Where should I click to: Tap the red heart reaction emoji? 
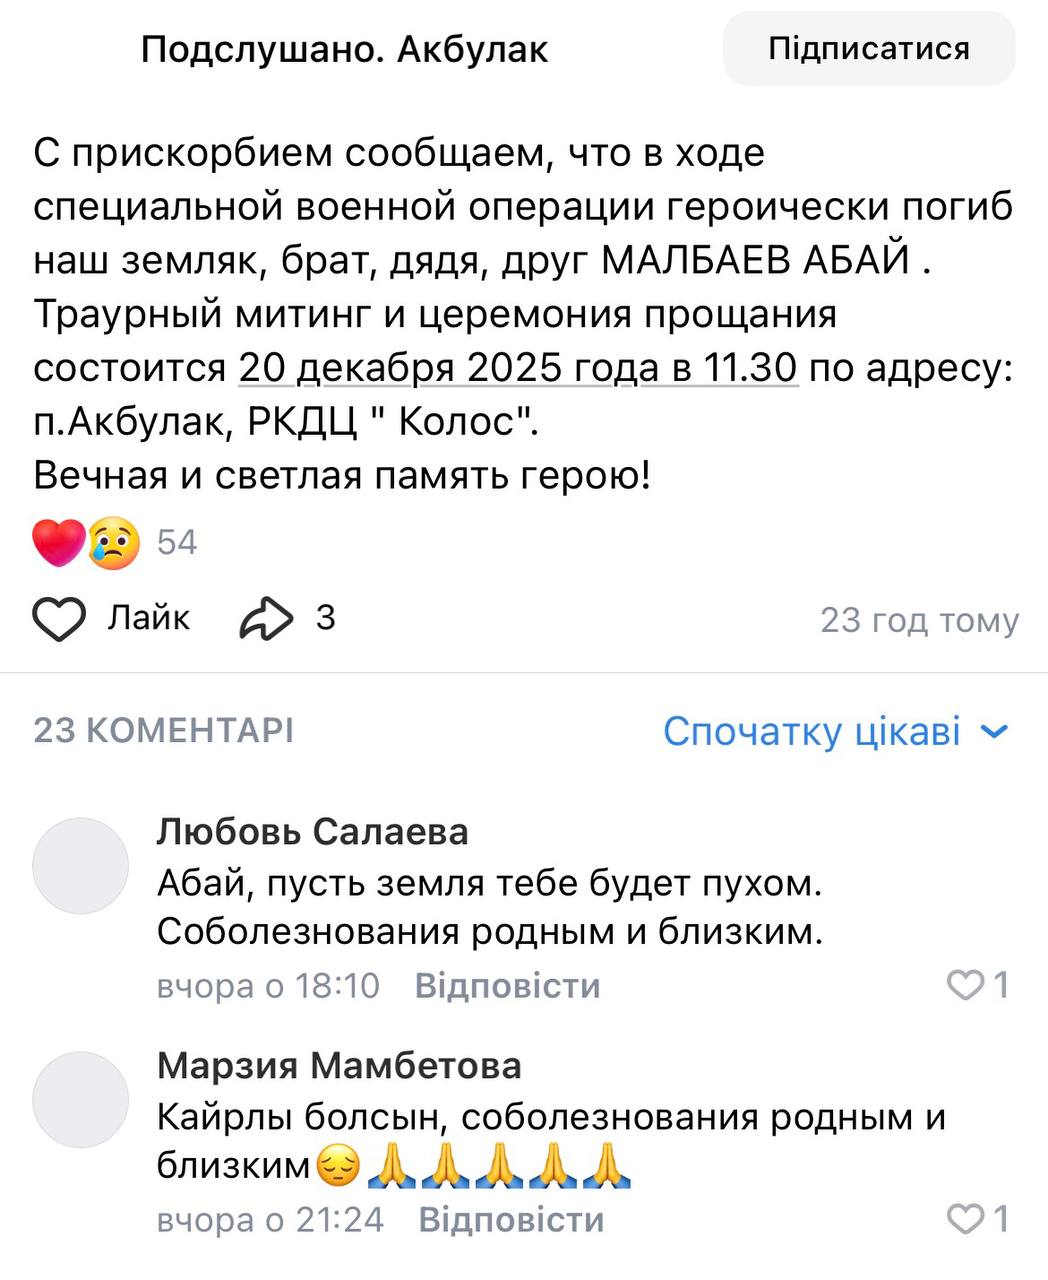point(58,543)
